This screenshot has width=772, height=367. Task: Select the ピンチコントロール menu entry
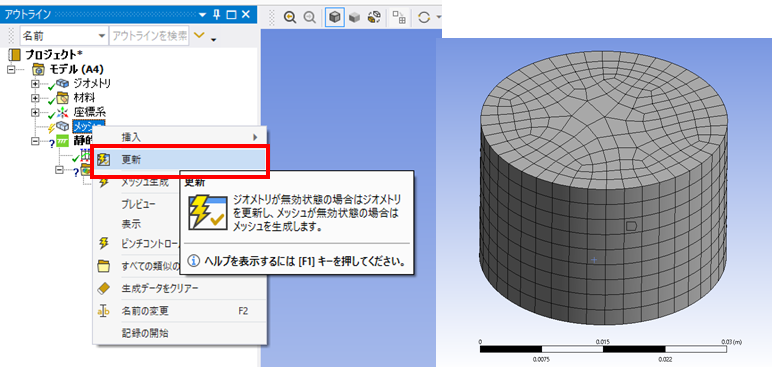[x=150, y=244]
